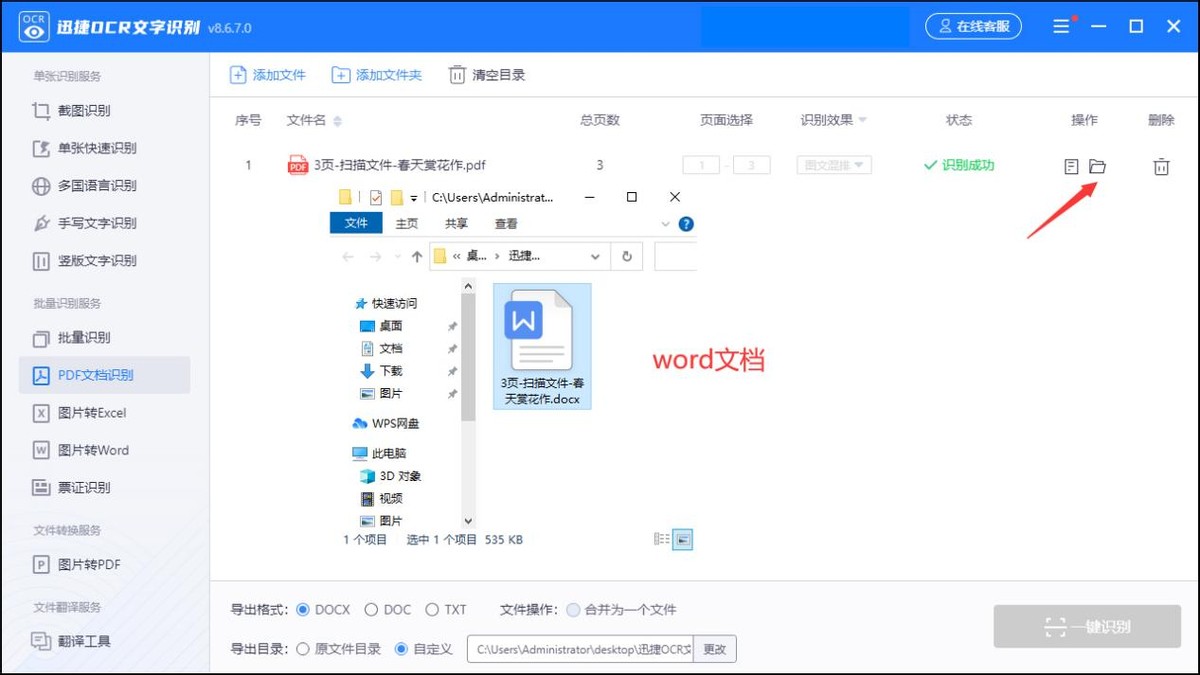Contact 在线客服 online support
1200x675 pixels.
pyautogui.click(x=973, y=26)
